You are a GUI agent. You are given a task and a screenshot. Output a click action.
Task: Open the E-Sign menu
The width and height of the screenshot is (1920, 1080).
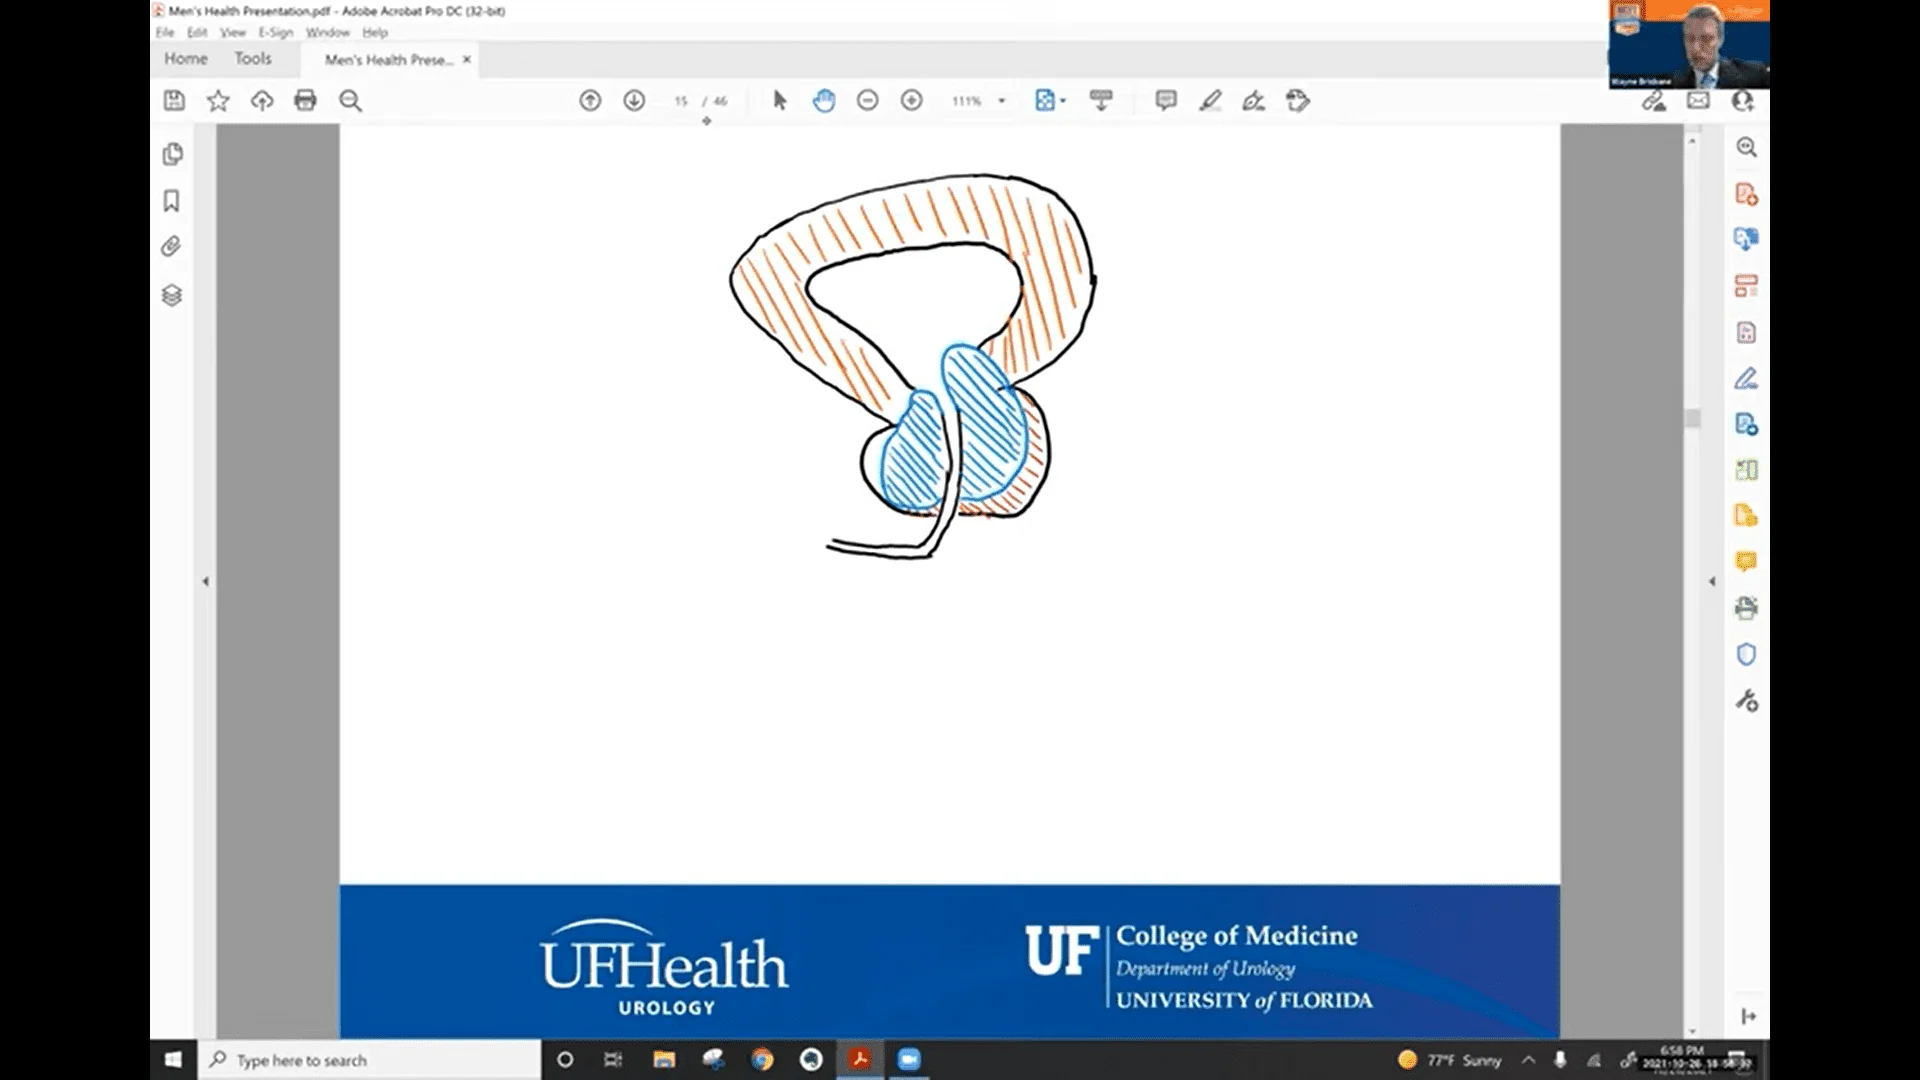(276, 32)
